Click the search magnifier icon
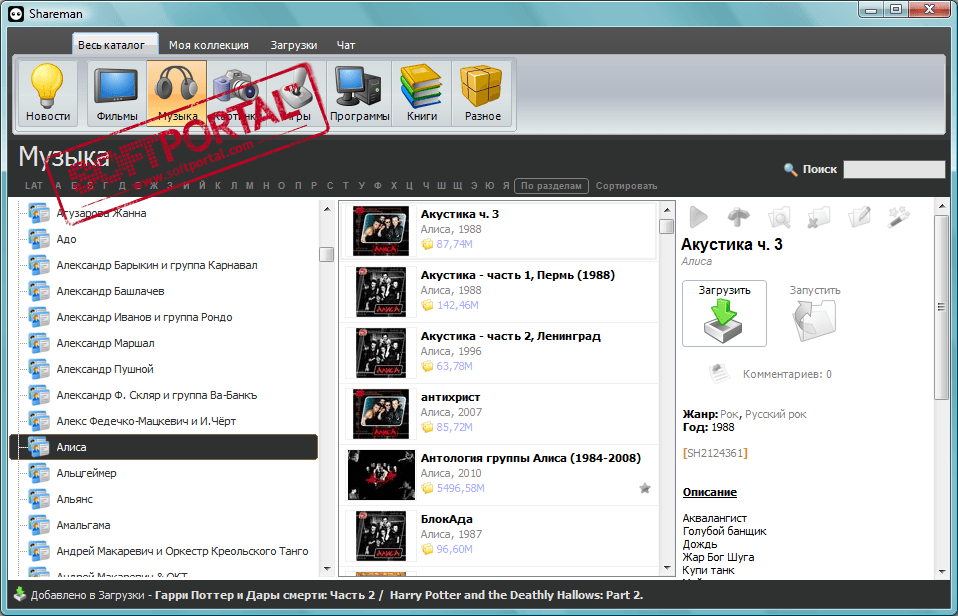The height and width of the screenshot is (616, 958). (x=791, y=169)
